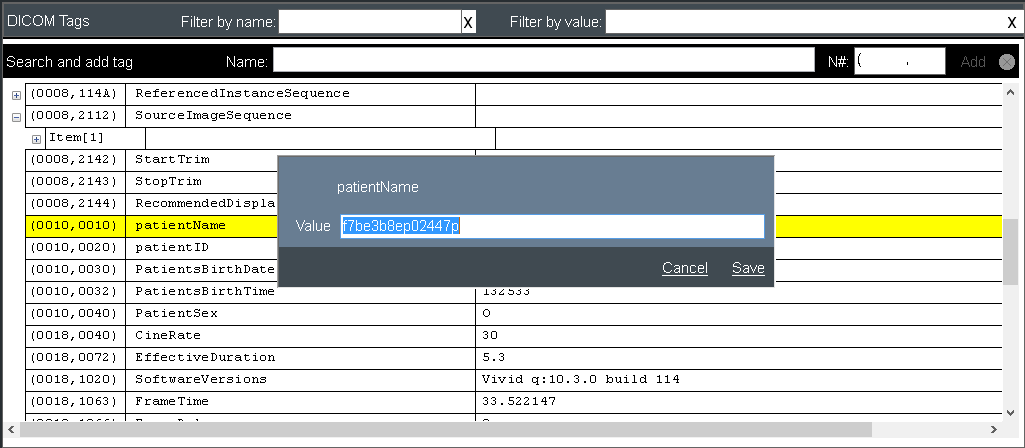This screenshot has width=1025, height=448.
Task: Click the gray circular X icon beside Add
Action: (1006, 62)
